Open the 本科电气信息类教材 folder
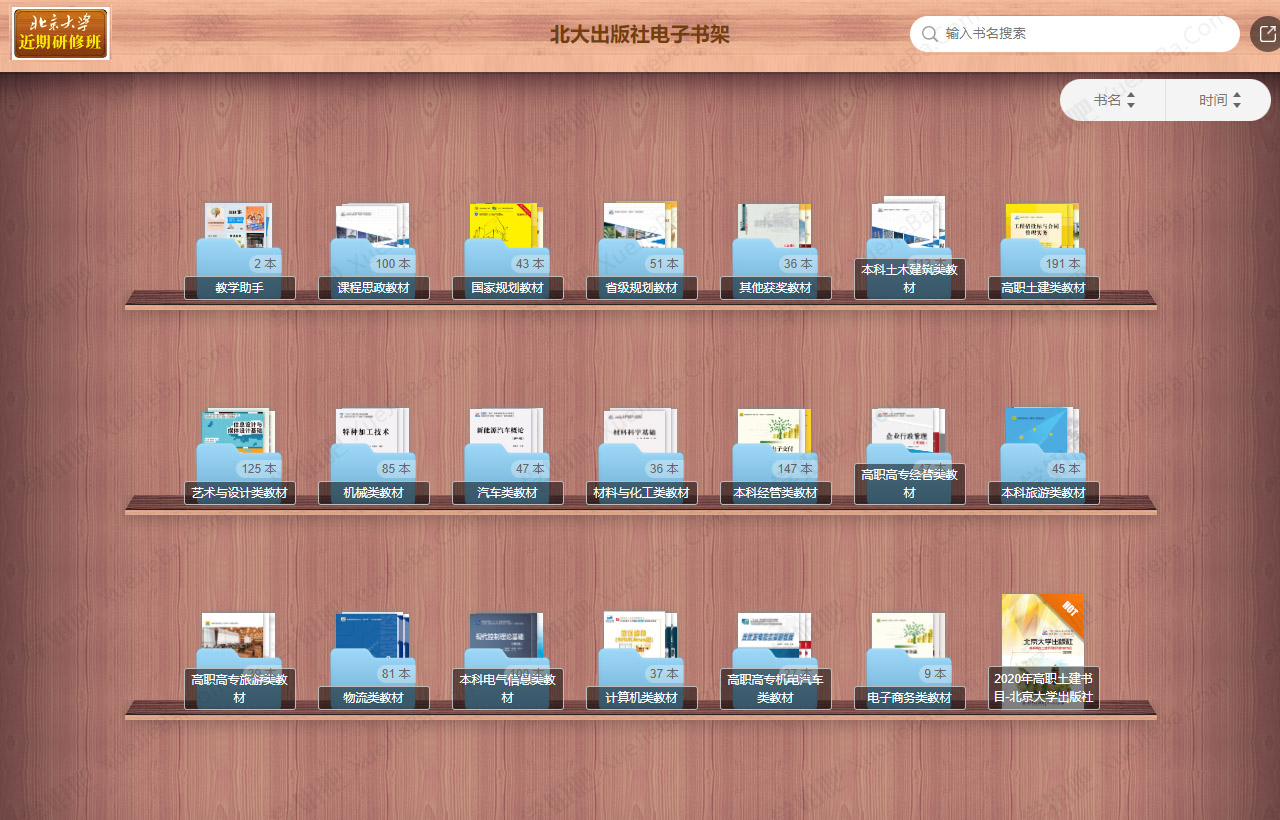 507,660
